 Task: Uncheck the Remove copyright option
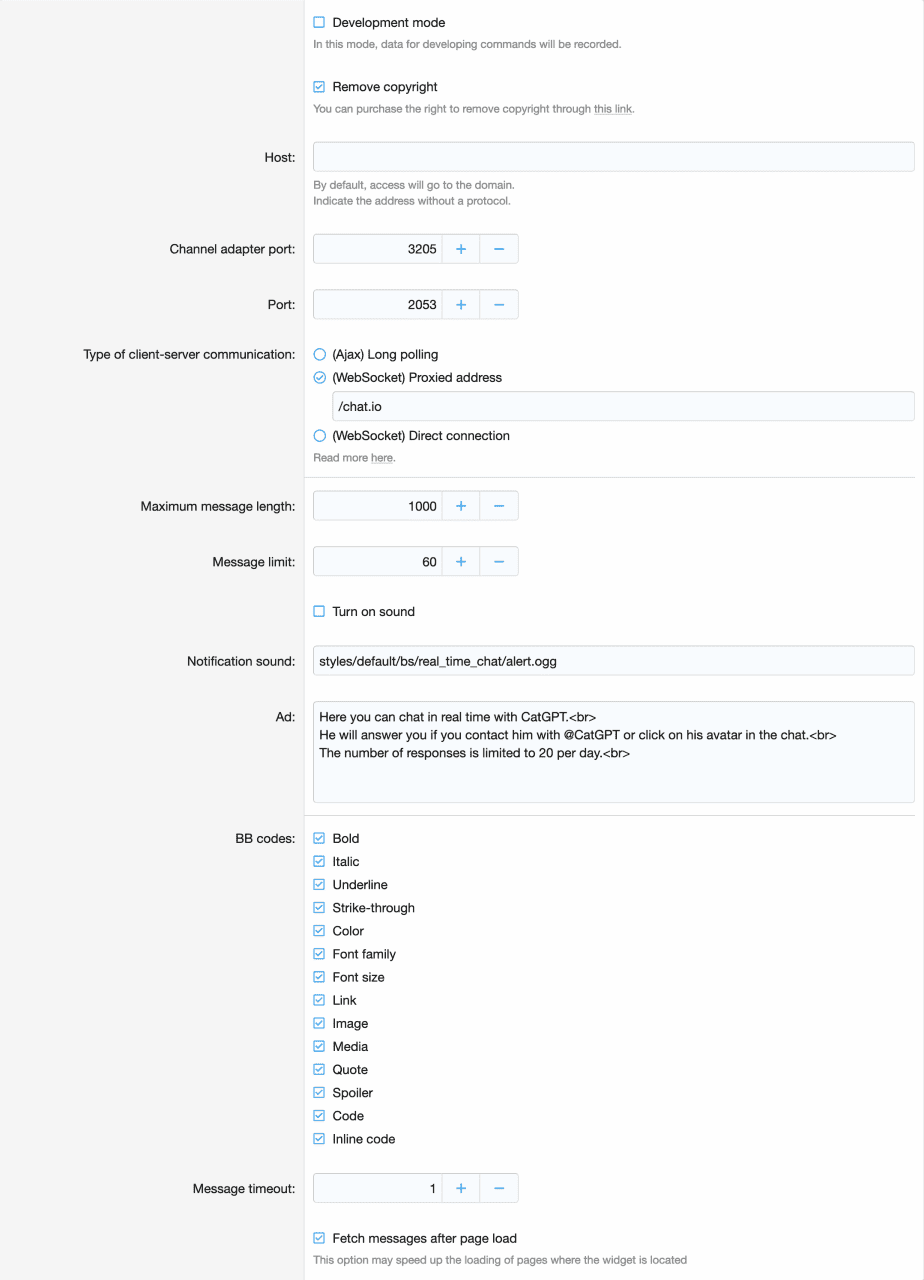320,87
